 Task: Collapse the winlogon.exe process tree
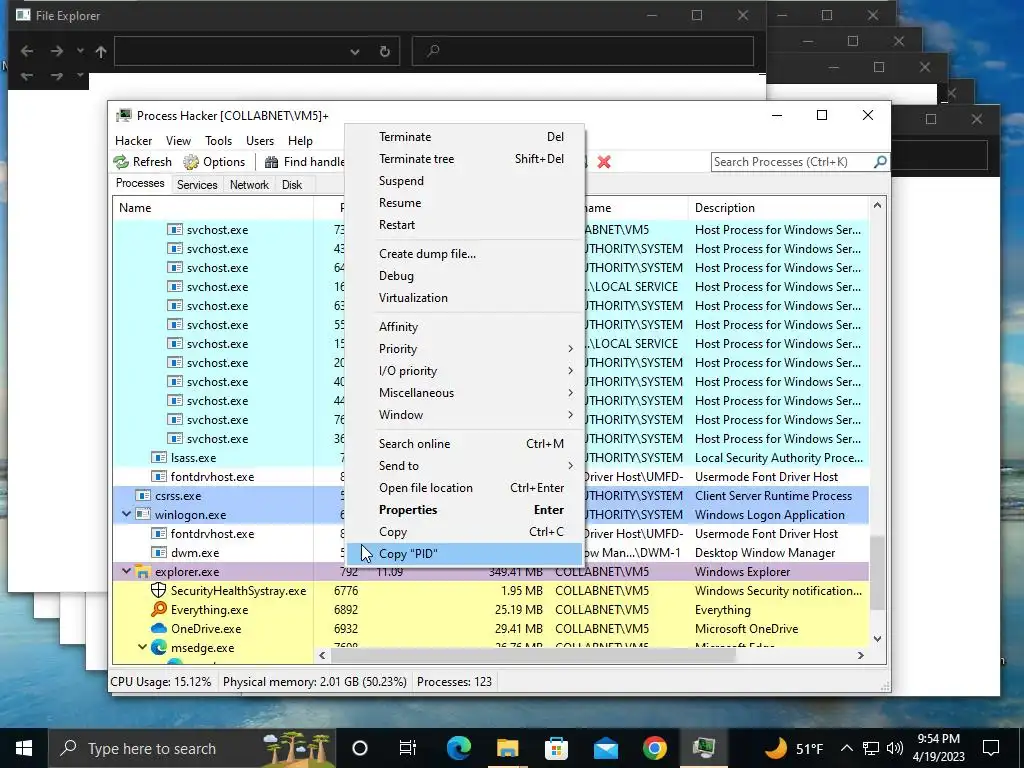(x=127, y=514)
